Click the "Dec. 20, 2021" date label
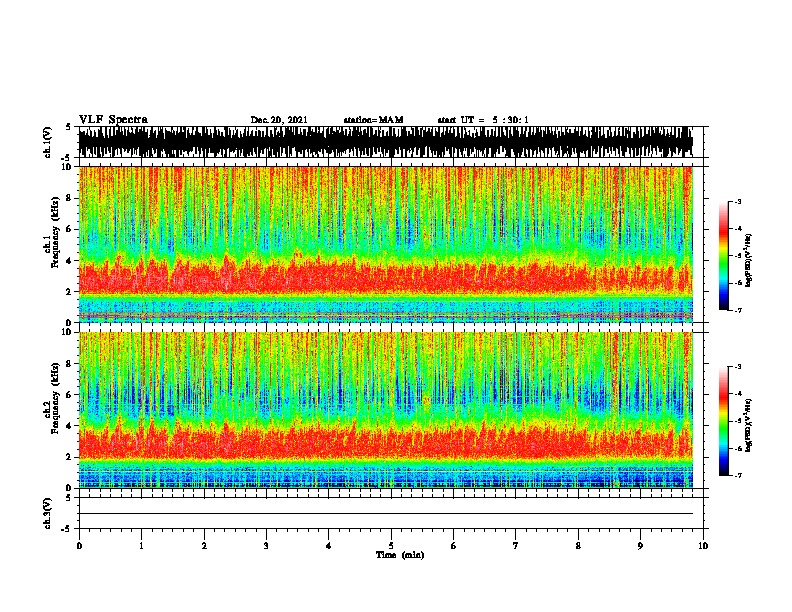 point(279,120)
